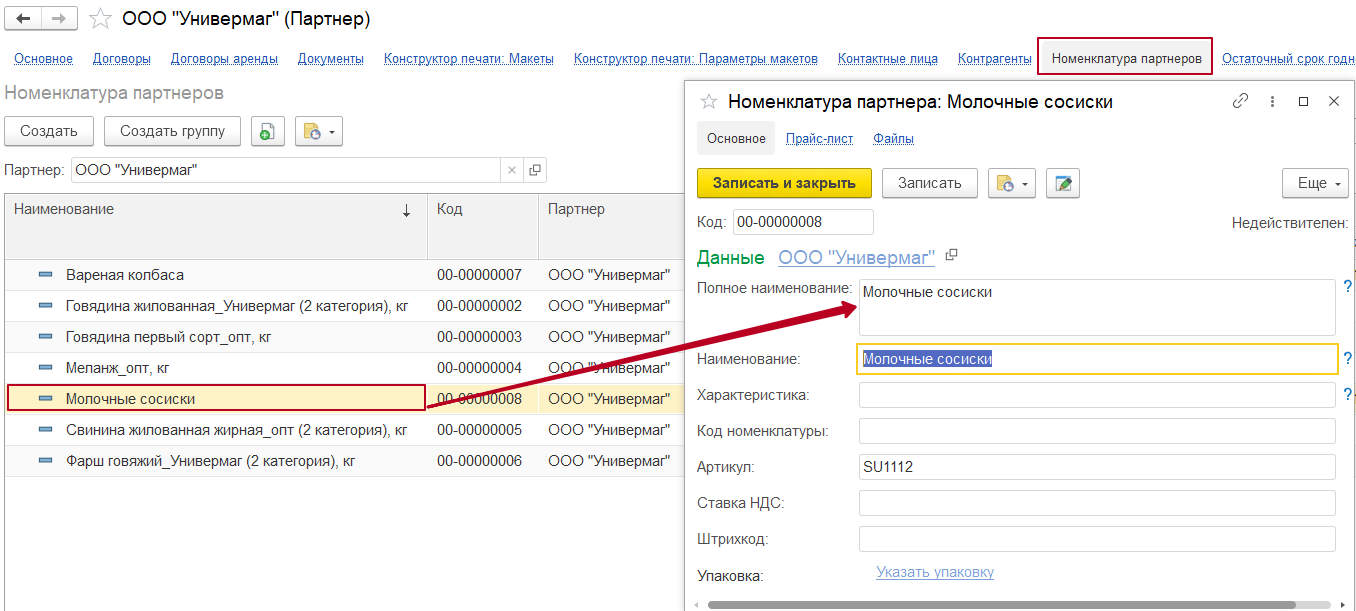The width and height of the screenshot is (1356, 611).
Task: Open the Договоры аренды tab
Action: (x=224, y=59)
